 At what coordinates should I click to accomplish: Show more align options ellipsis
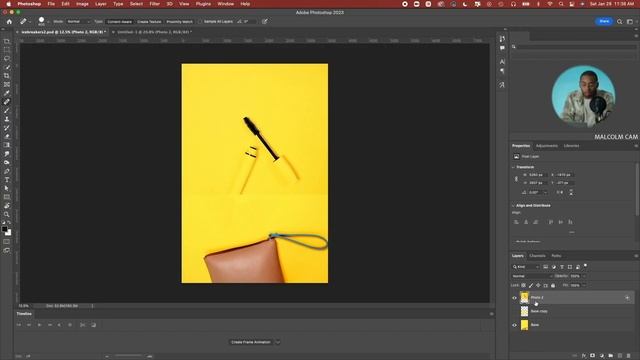572,232
